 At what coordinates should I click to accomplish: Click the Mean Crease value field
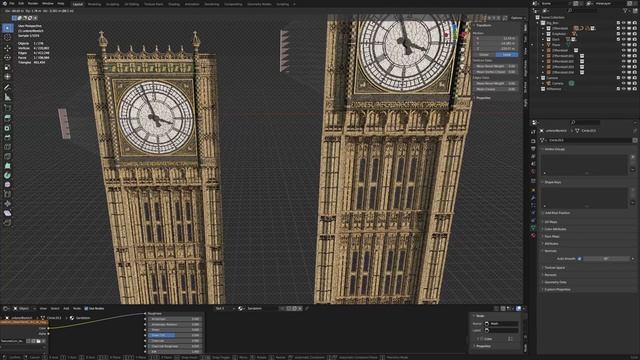pyautogui.click(x=496, y=89)
